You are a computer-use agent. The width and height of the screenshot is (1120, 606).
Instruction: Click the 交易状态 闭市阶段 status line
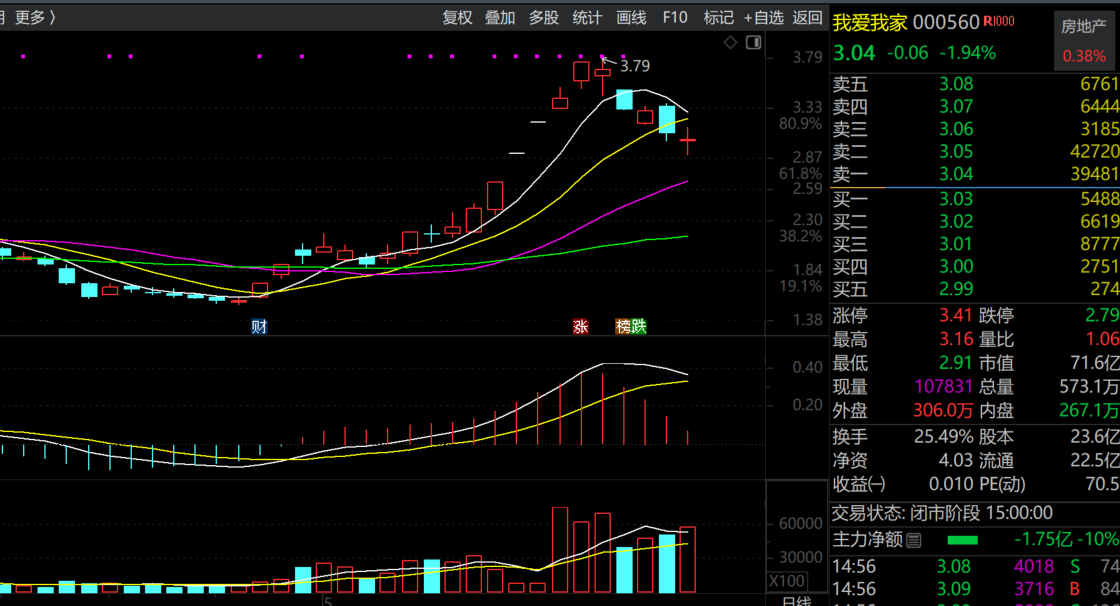point(942,512)
